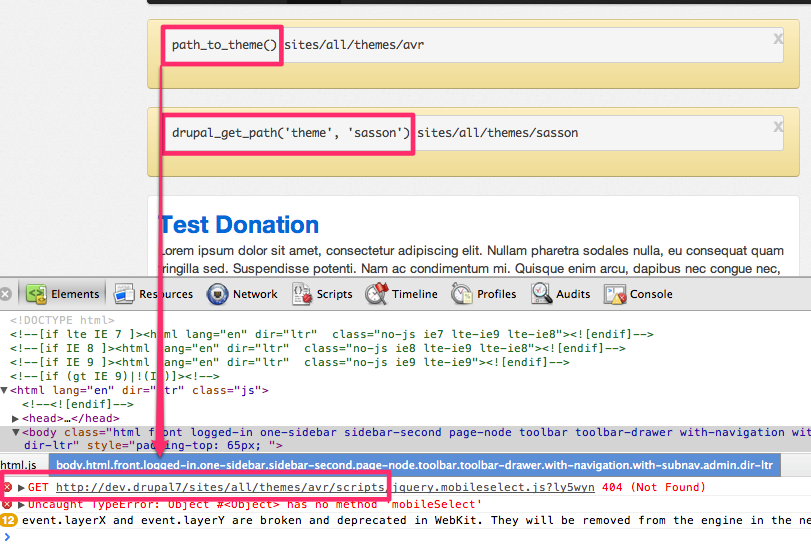Expand the head element node
The width and height of the screenshot is (811, 558).
pyautogui.click(x=16, y=418)
